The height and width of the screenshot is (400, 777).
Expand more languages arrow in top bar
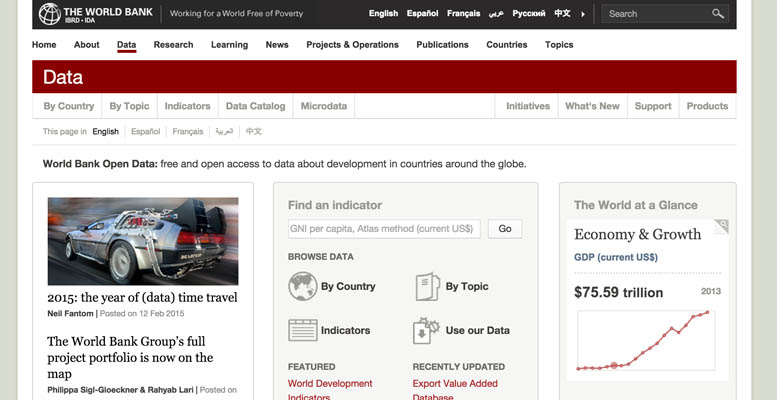pyautogui.click(x=583, y=14)
